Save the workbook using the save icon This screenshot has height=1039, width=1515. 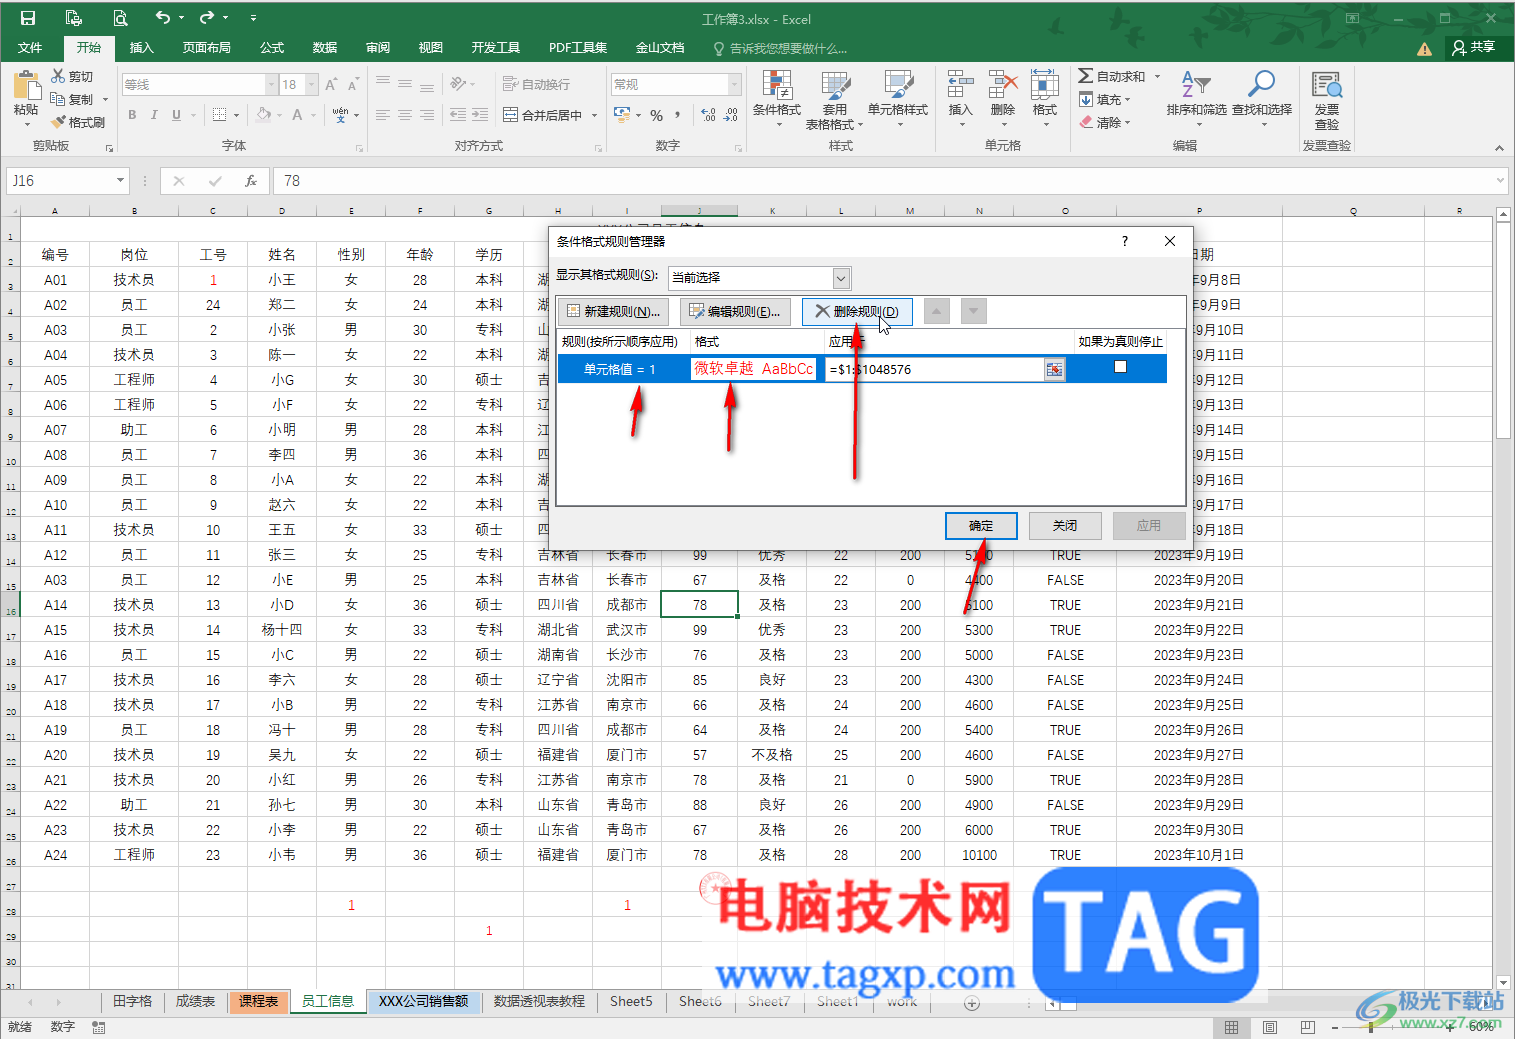pos(28,18)
